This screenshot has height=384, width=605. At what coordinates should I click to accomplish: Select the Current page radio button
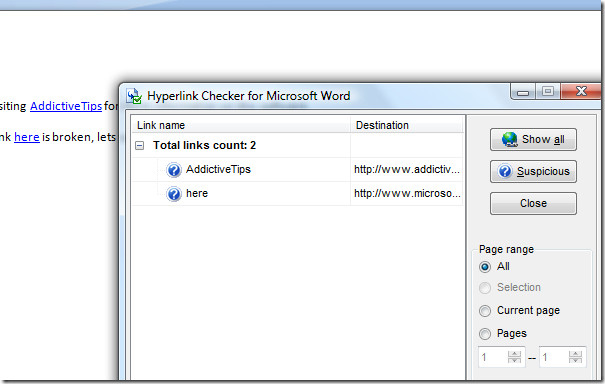coord(485,311)
